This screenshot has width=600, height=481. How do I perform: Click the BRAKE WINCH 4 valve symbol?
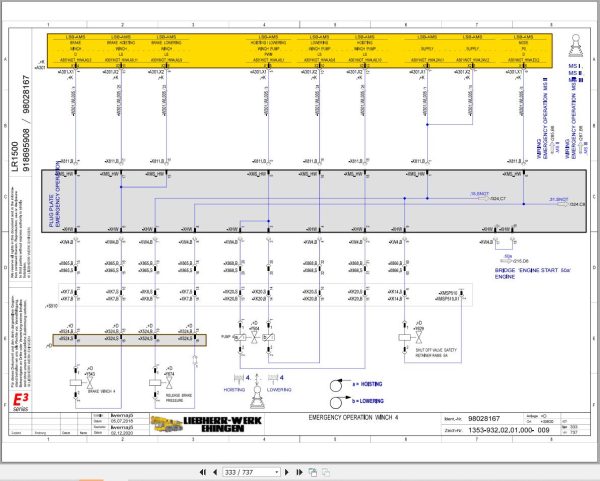pos(82,382)
